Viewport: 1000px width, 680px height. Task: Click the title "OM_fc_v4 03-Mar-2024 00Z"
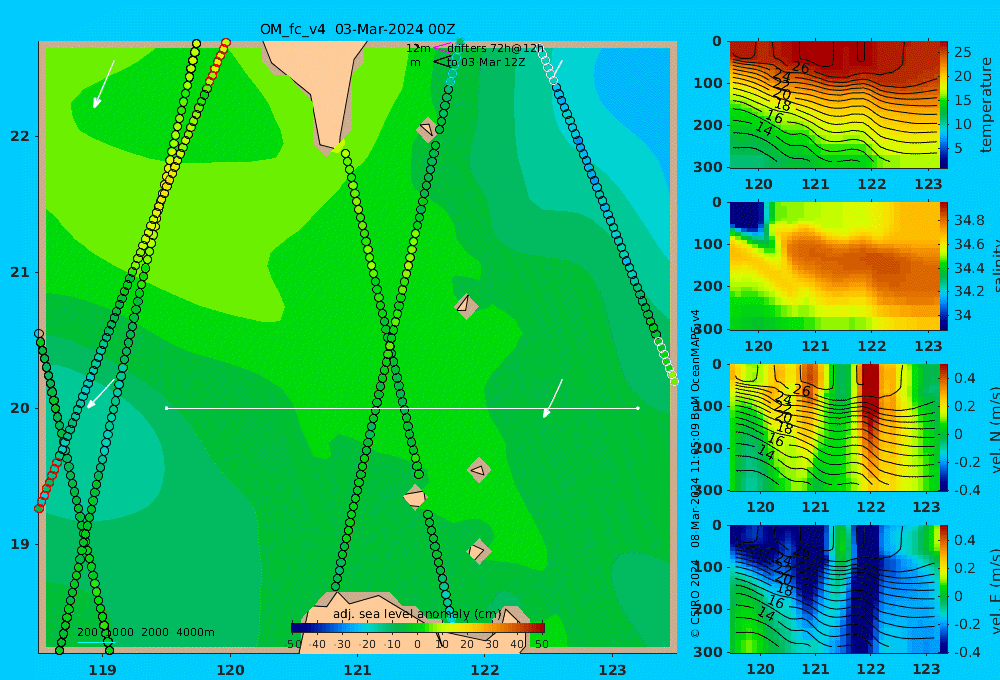pos(358,29)
